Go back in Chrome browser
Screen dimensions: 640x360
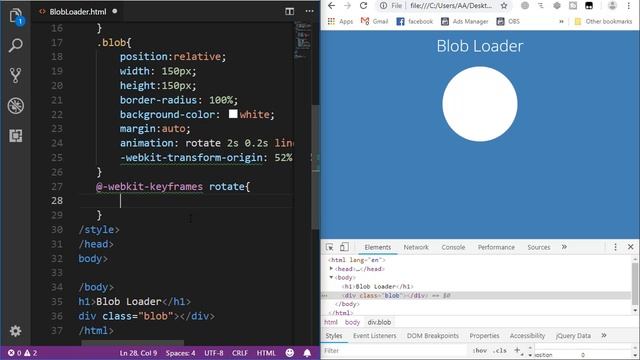(331, 6)
